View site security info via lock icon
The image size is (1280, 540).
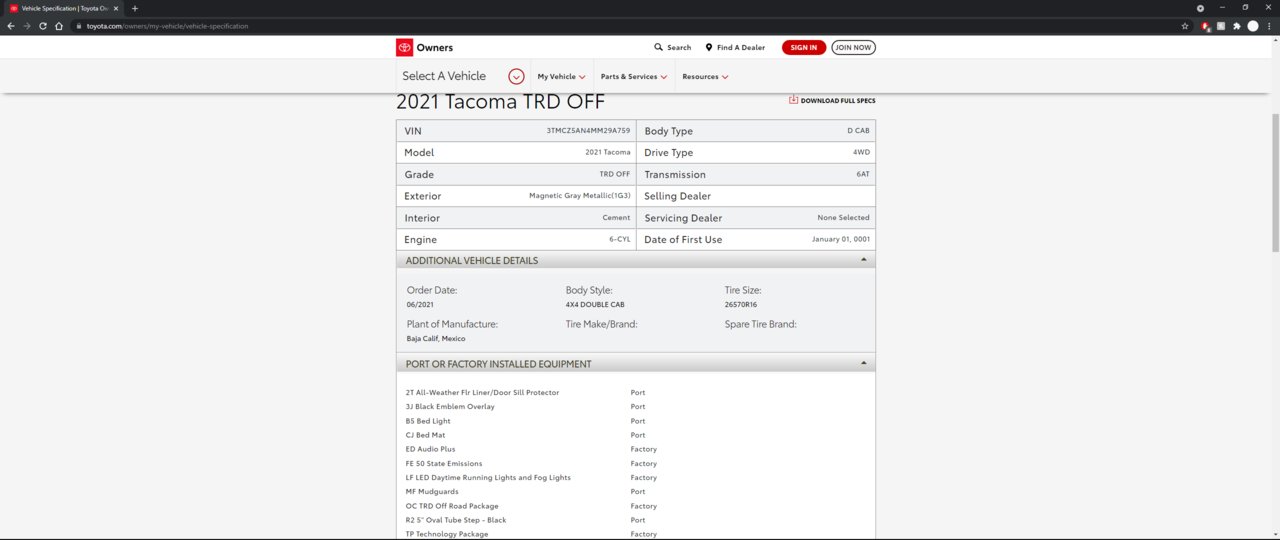(78, 26)
